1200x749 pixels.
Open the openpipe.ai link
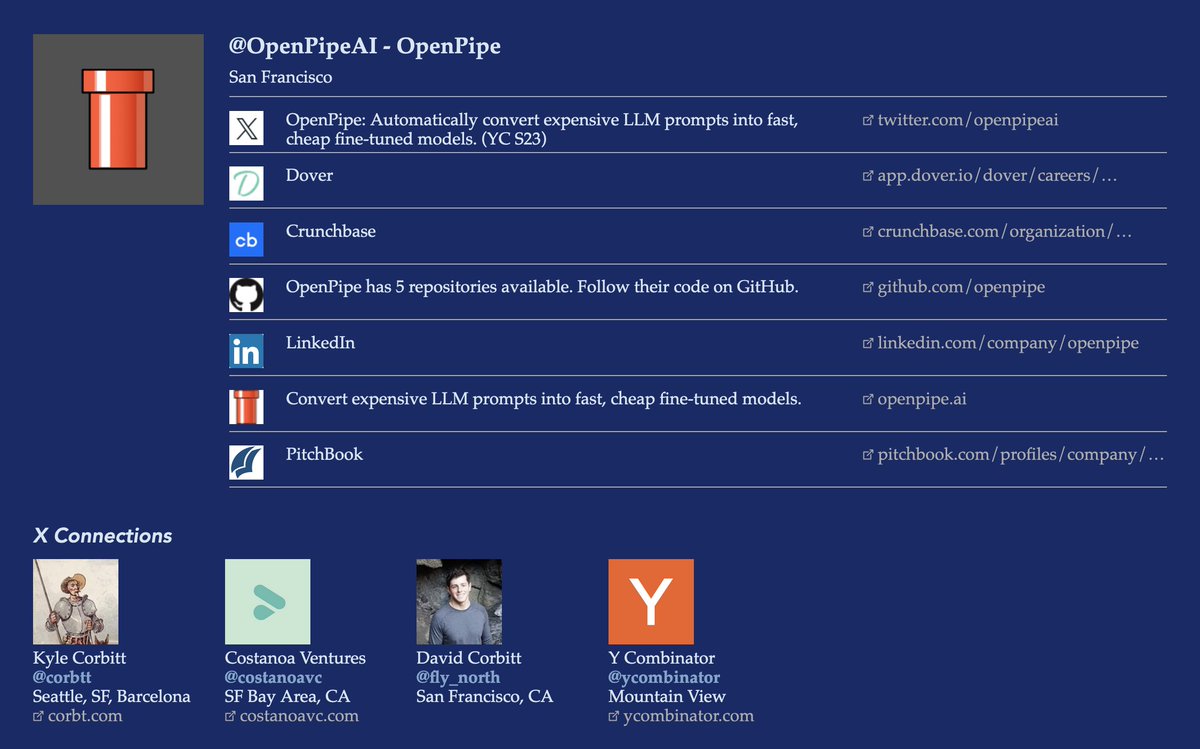coord(922,399)
